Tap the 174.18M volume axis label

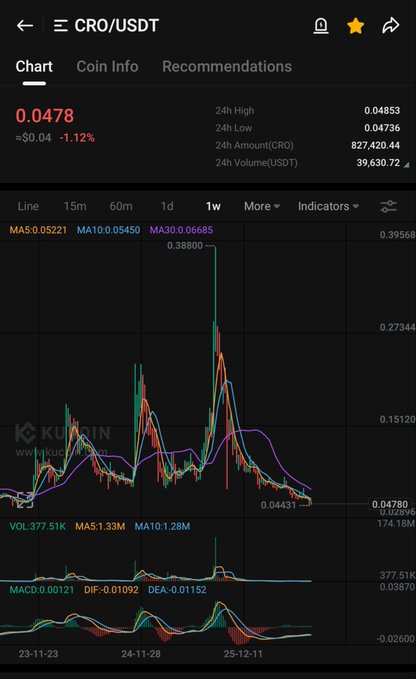(x=396, y=523)
